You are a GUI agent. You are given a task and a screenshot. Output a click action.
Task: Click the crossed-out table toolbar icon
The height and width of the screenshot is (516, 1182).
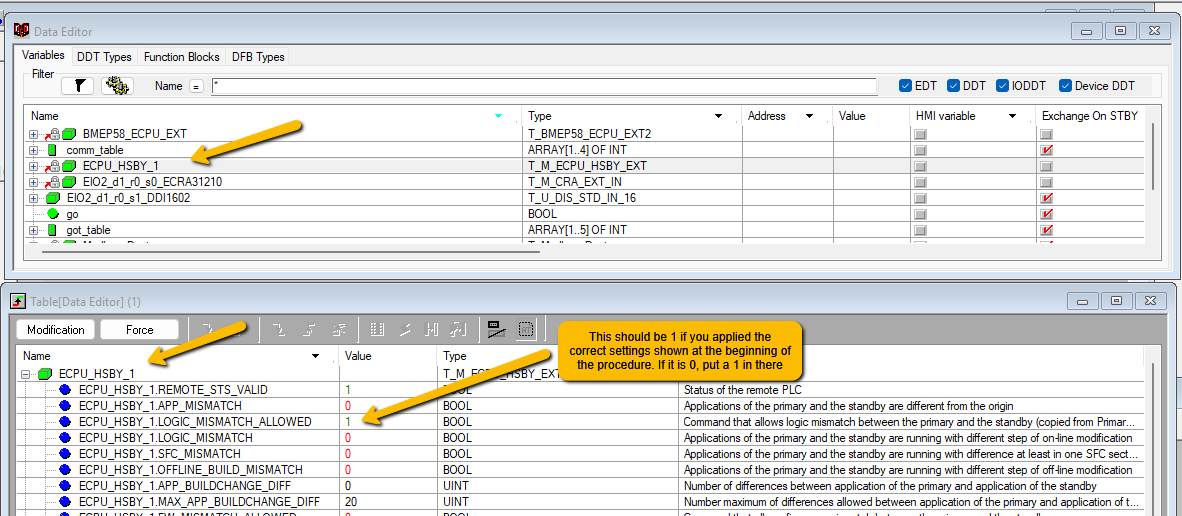click(x=495, y=329)
